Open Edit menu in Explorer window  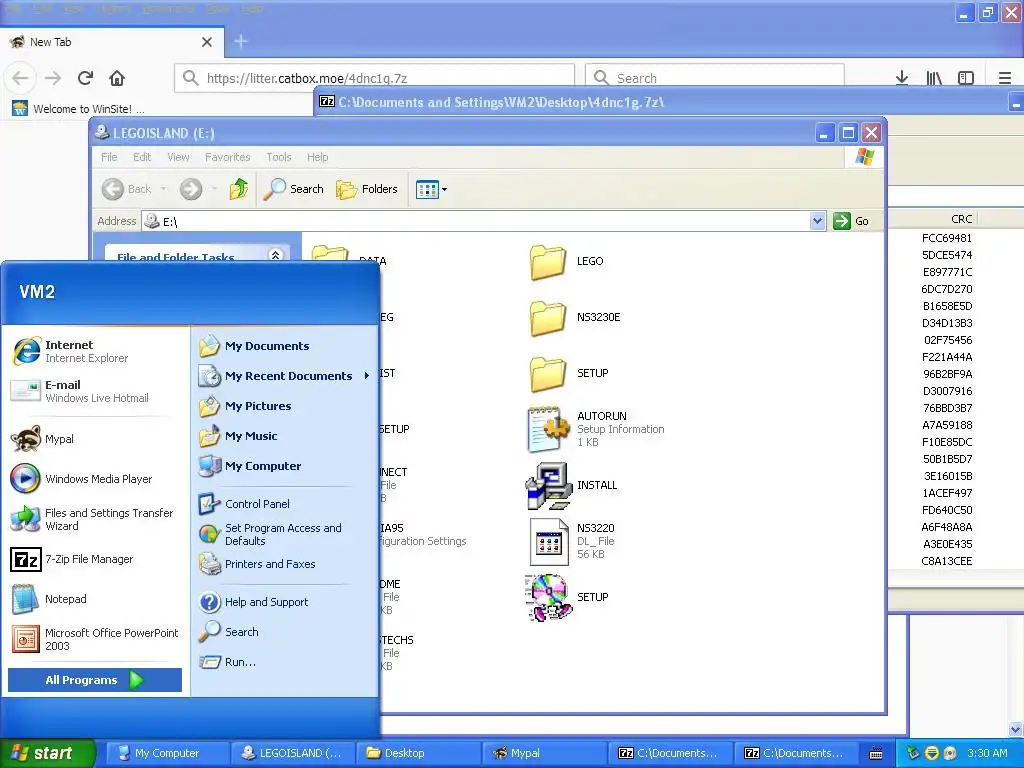142,157
